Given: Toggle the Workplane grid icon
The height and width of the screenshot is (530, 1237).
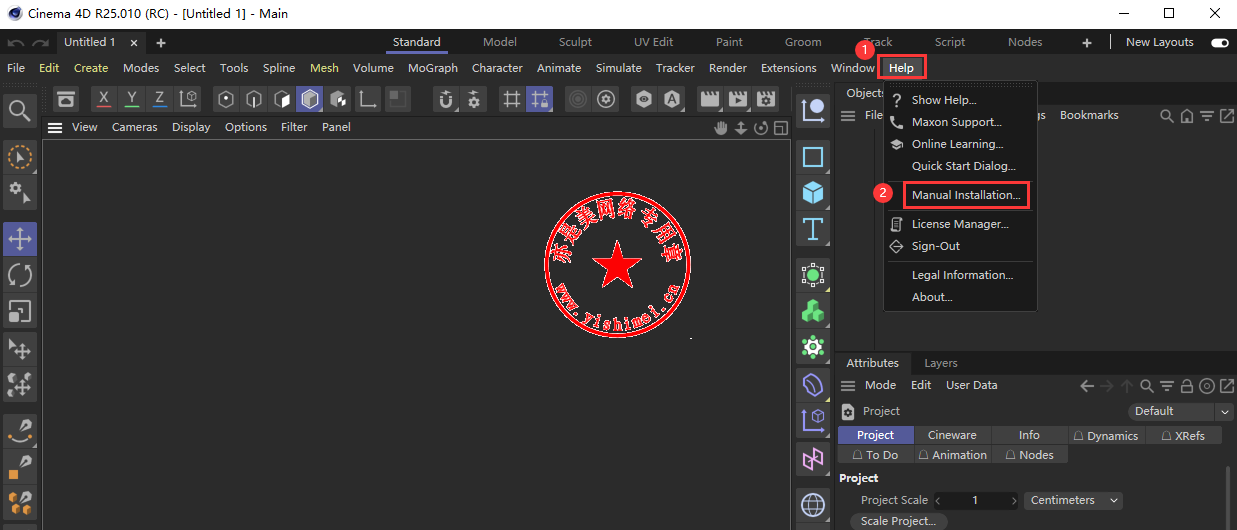Looking at the screenshot, I should tap(512, 99).
